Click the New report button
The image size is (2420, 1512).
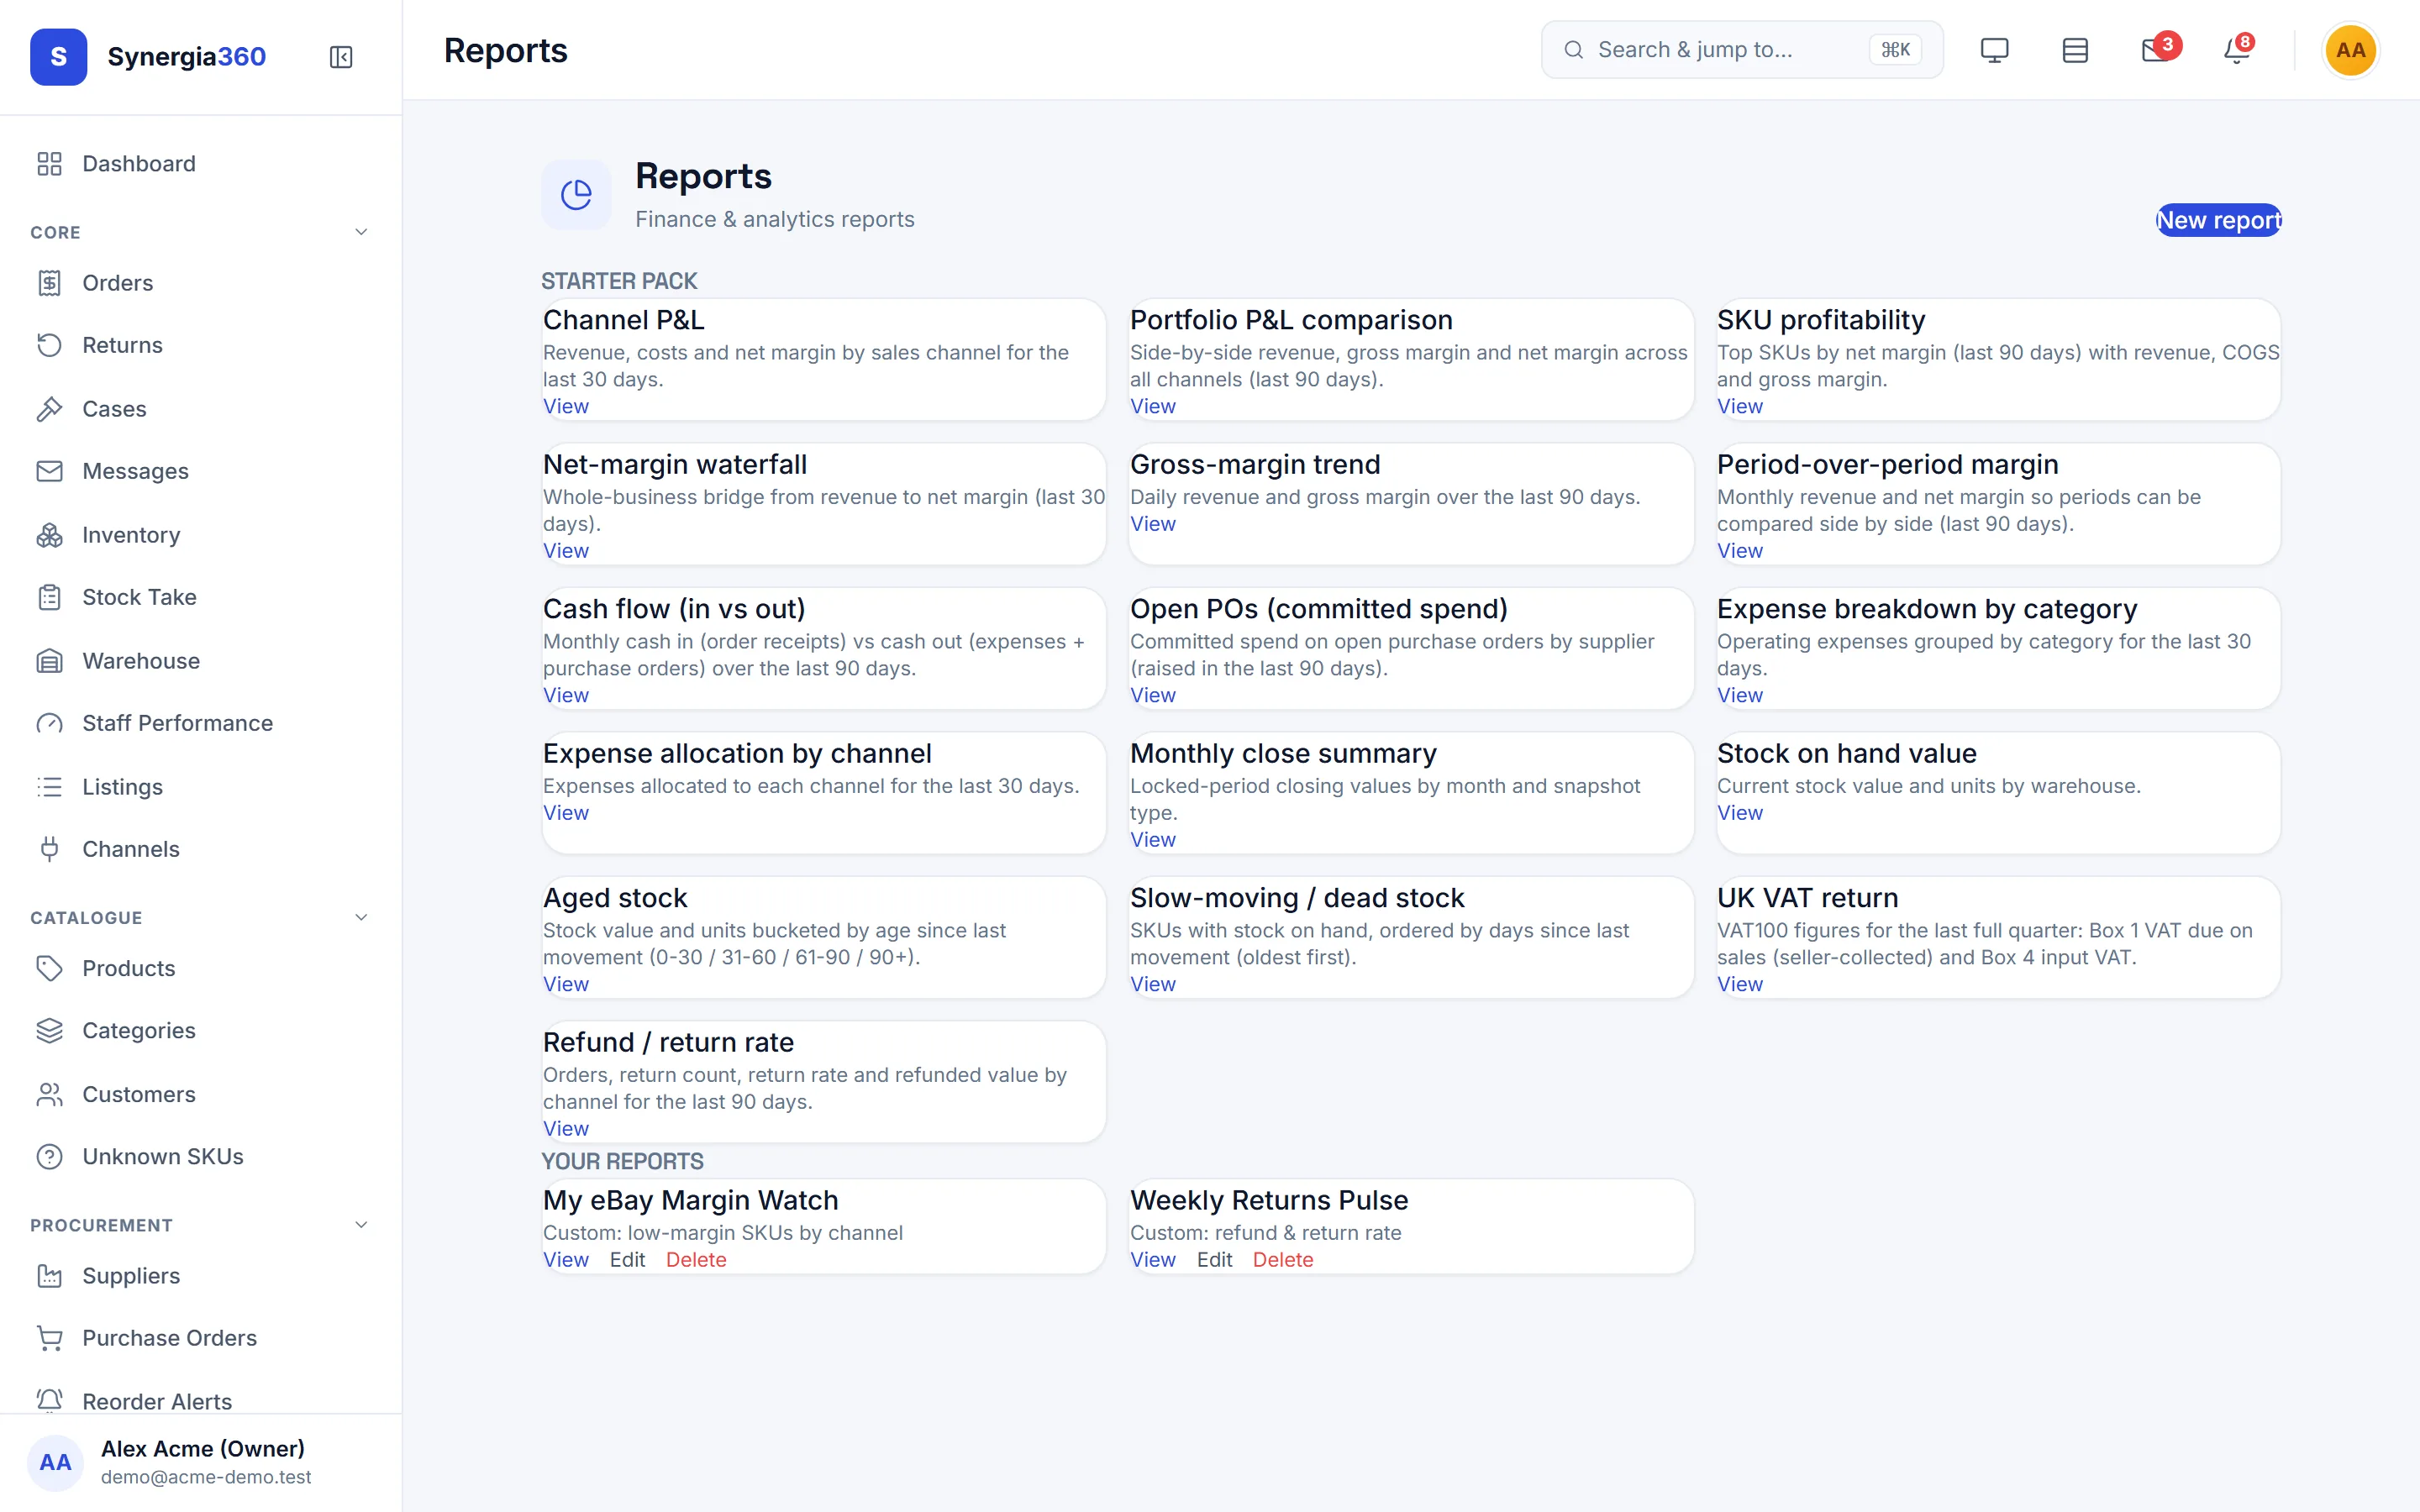pos(2218,220)
